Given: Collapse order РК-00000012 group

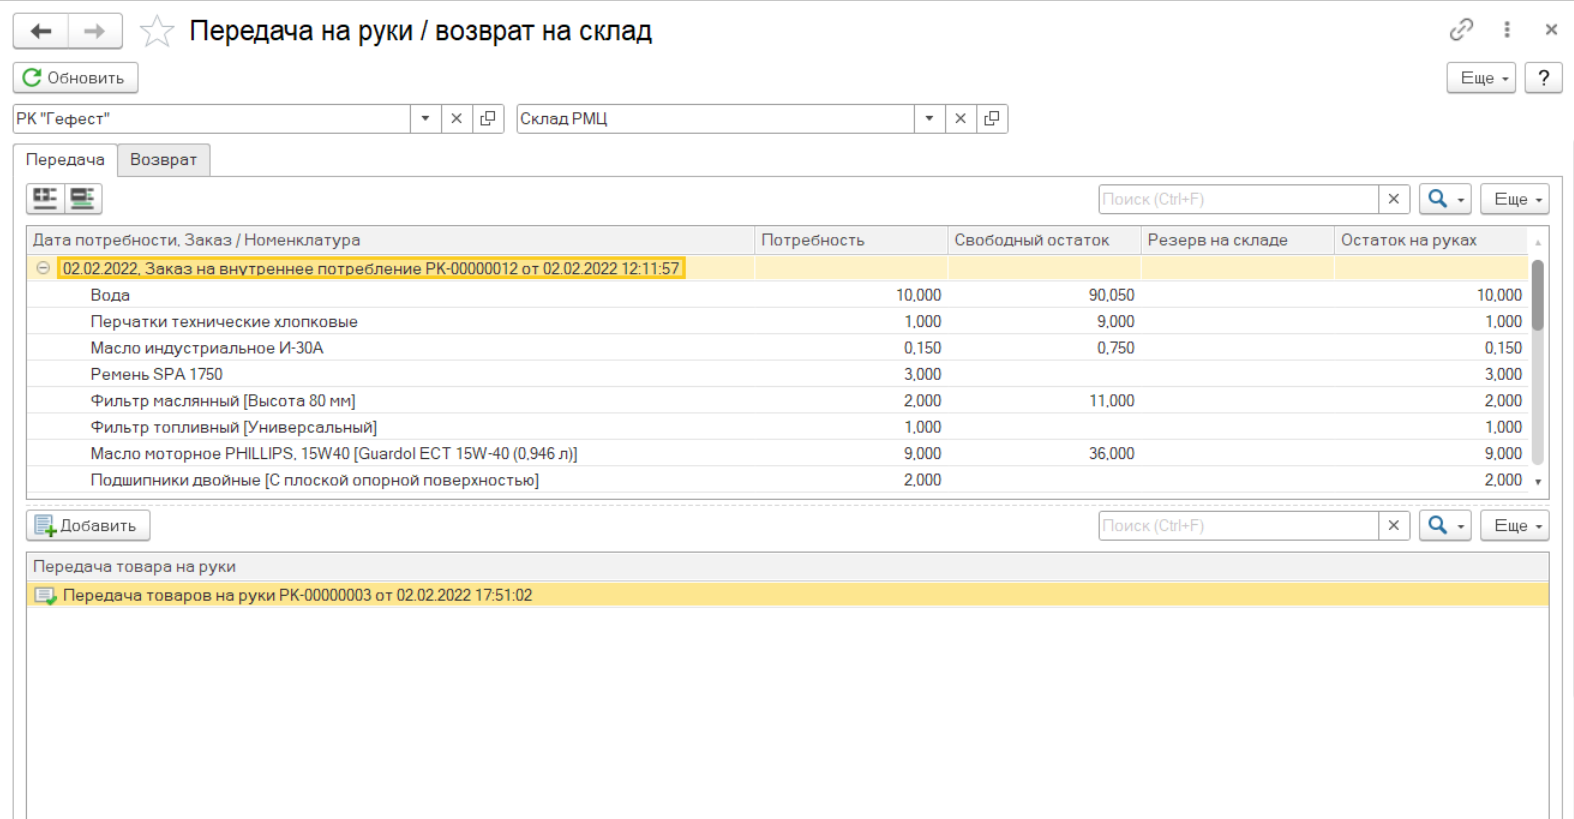Looking at the screenshot, I should (43, 268).
